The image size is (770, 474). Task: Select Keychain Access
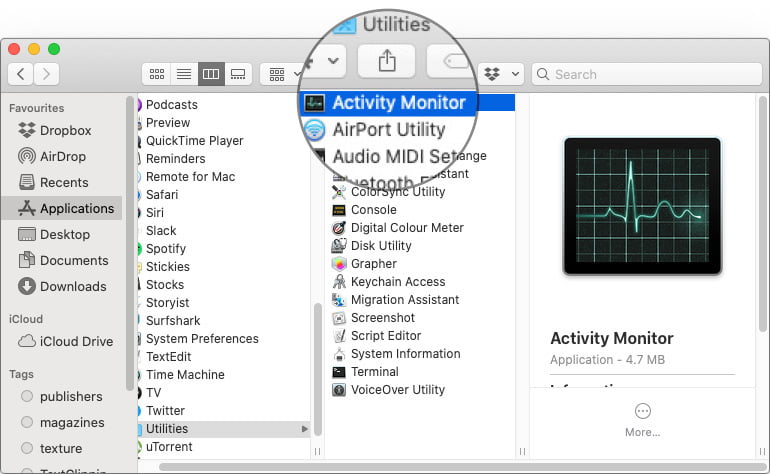tap(398, 282)
